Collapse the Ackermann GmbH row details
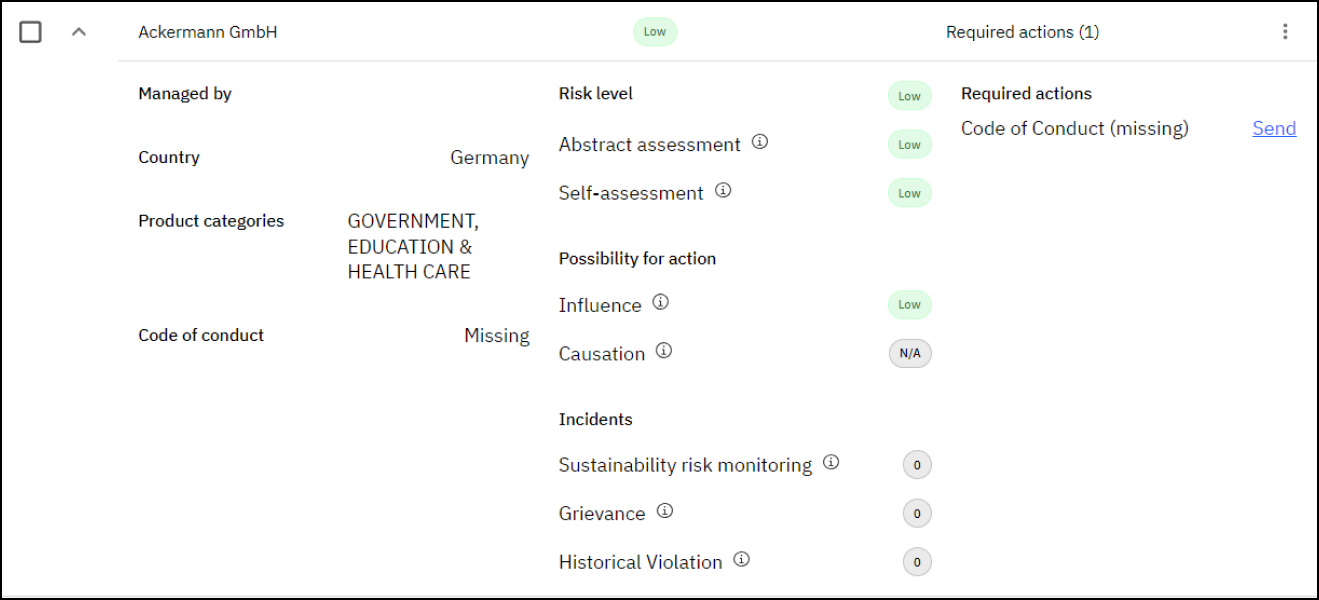1319x600 pixels. click(x=79, y=32)
